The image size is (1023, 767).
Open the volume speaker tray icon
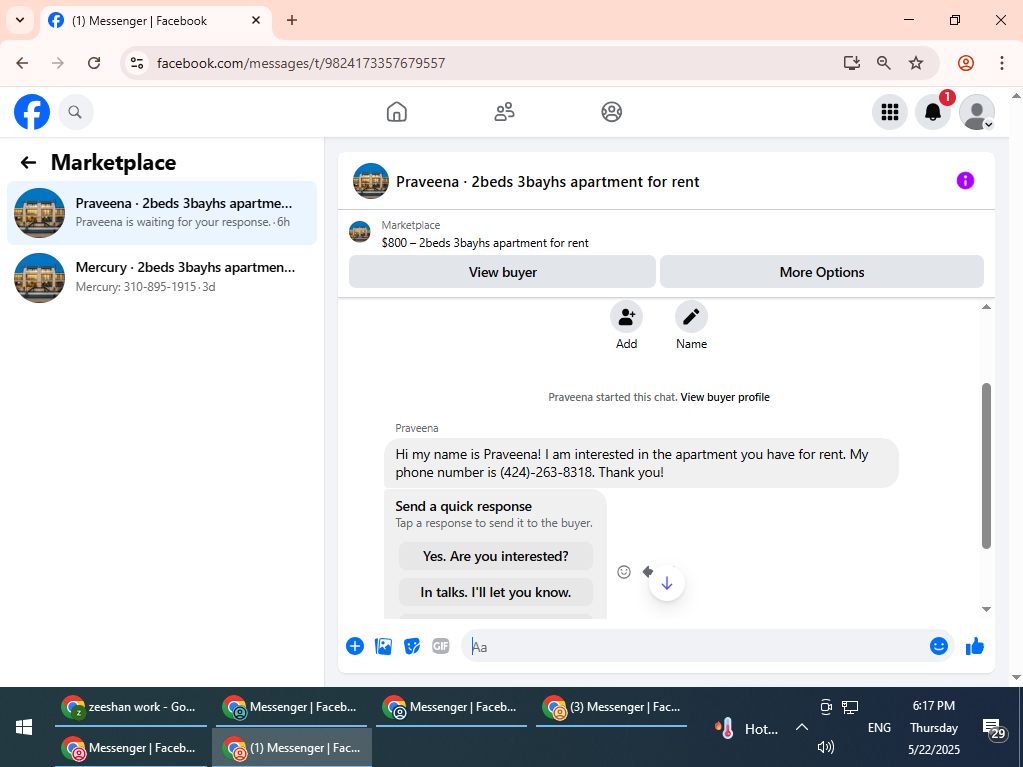(x=825, y=747)
